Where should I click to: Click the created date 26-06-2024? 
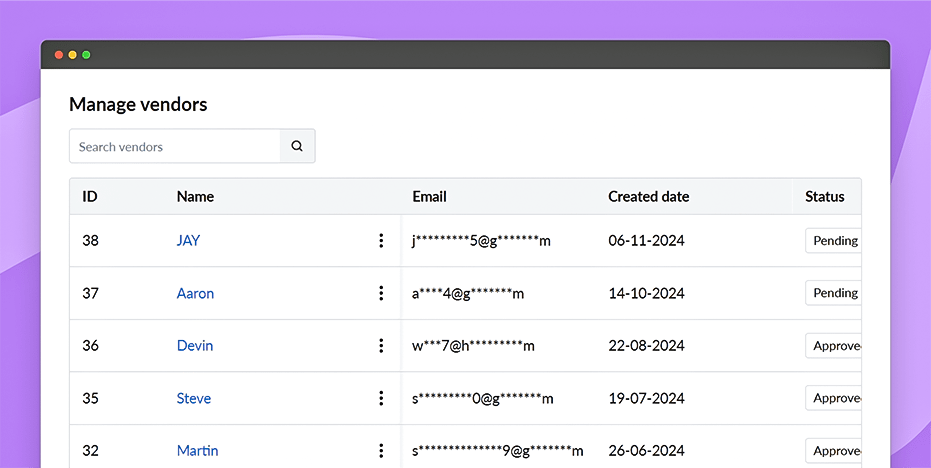point(647,451)
